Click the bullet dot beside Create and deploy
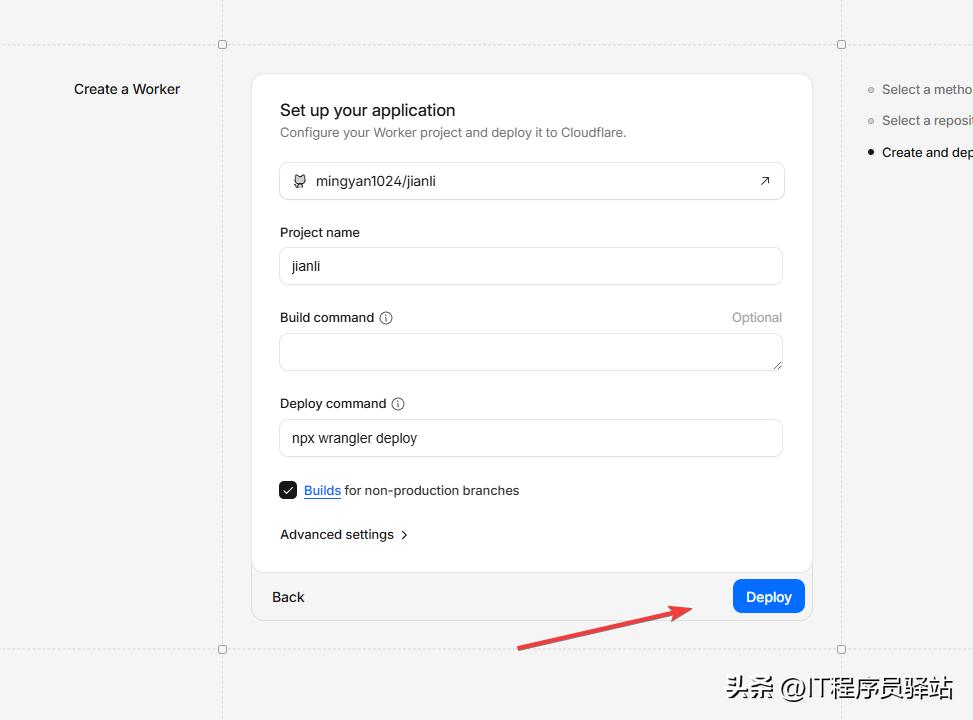 click(x=871, y=152)
